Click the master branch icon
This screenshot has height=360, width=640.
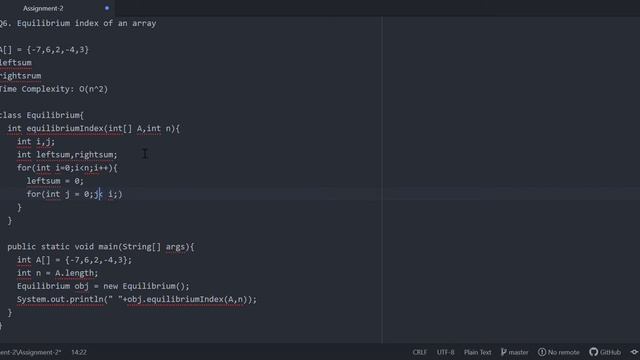click(x=503, y=352)
